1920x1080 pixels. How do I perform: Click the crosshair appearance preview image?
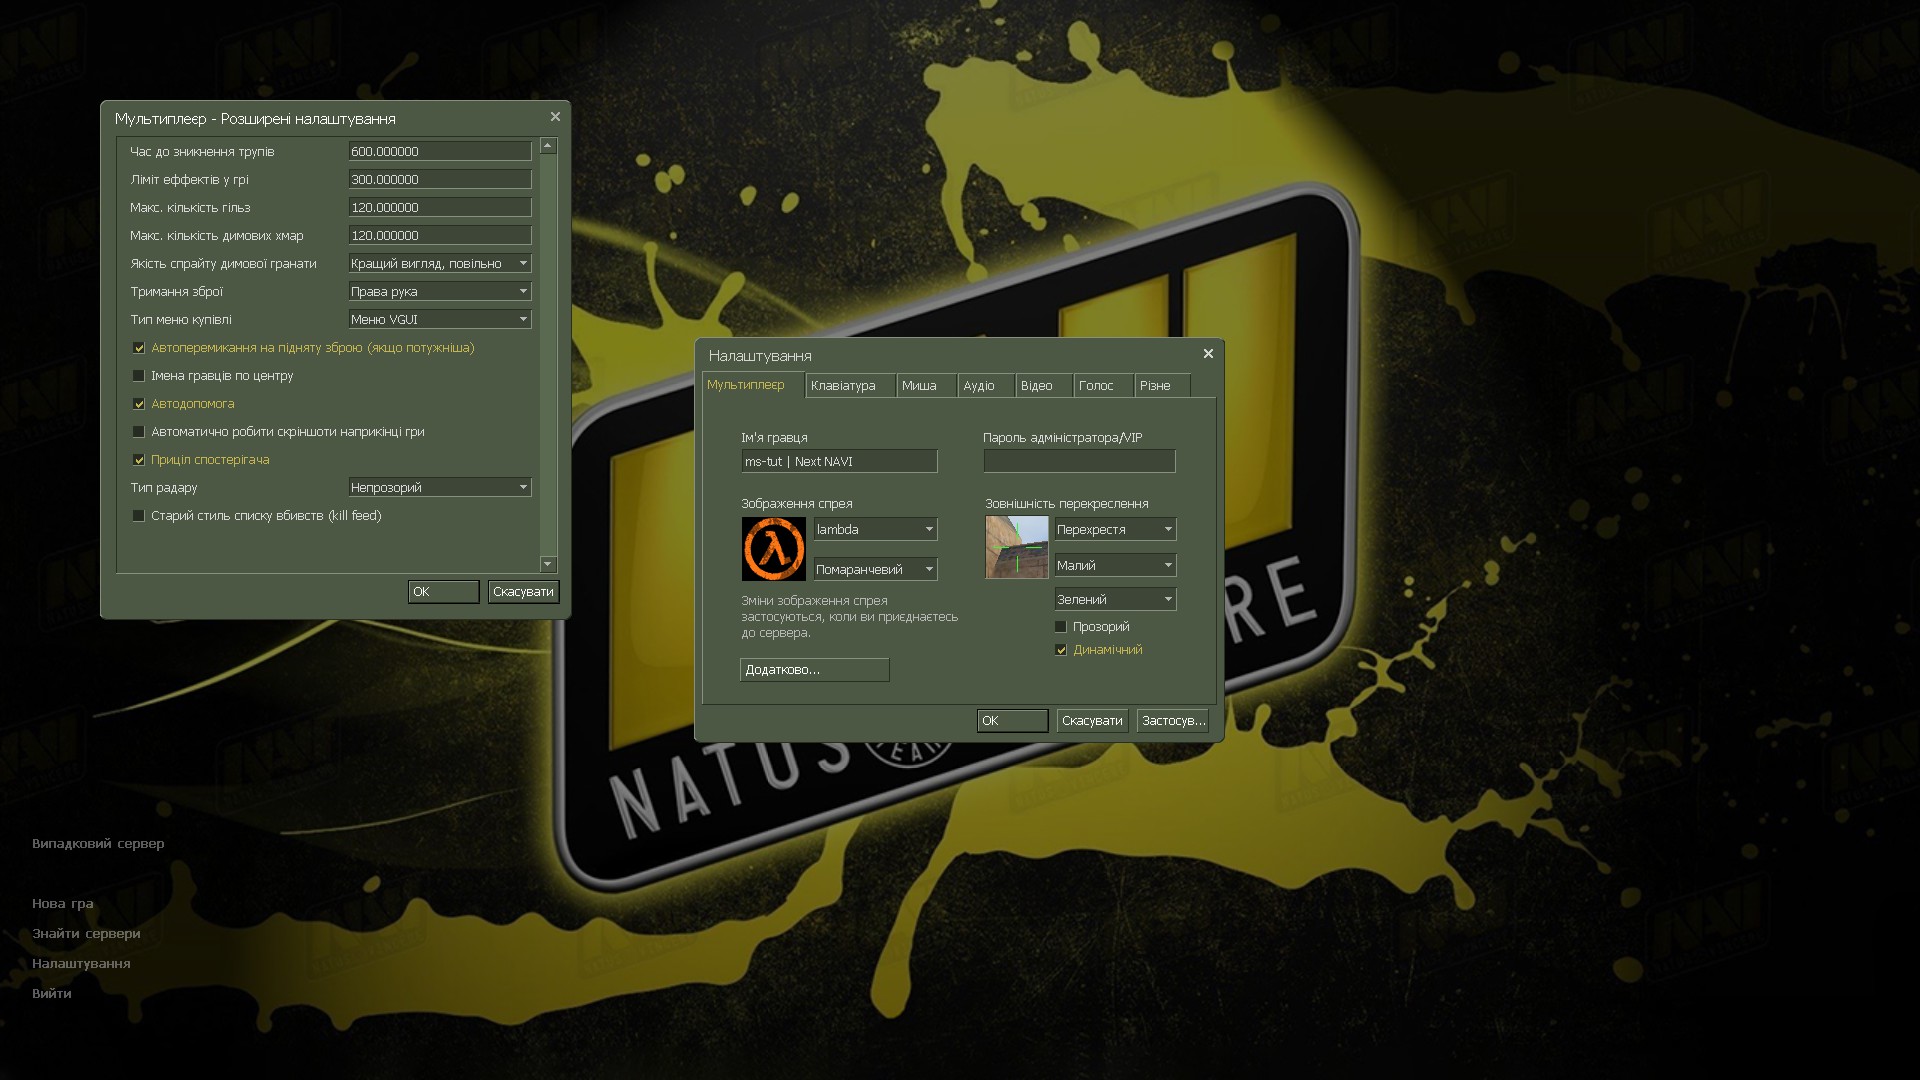tap(1016, 547)
